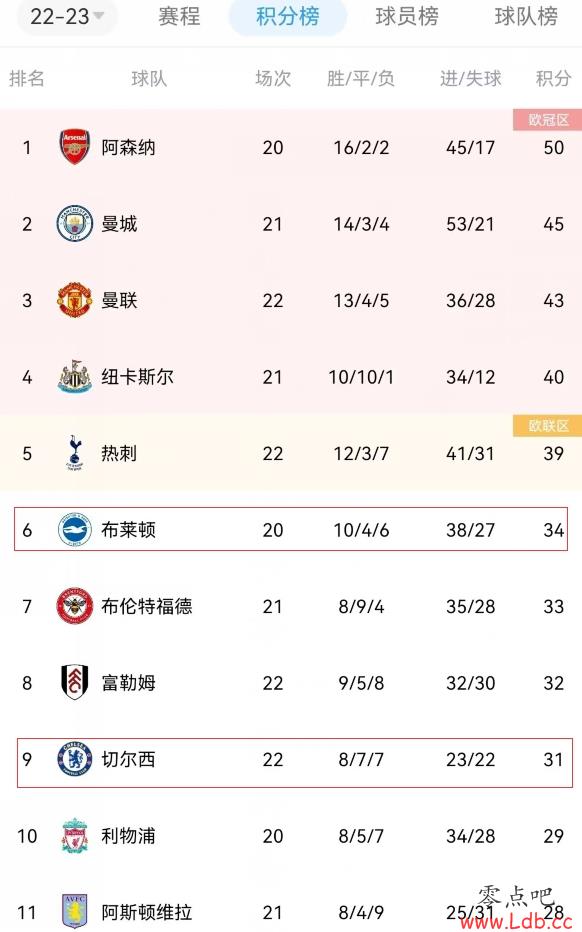This screenshot has width=582, height=932.
Task: Select the active 积分榜 tab
Action: pyautogui.click(x=288, y=17)
